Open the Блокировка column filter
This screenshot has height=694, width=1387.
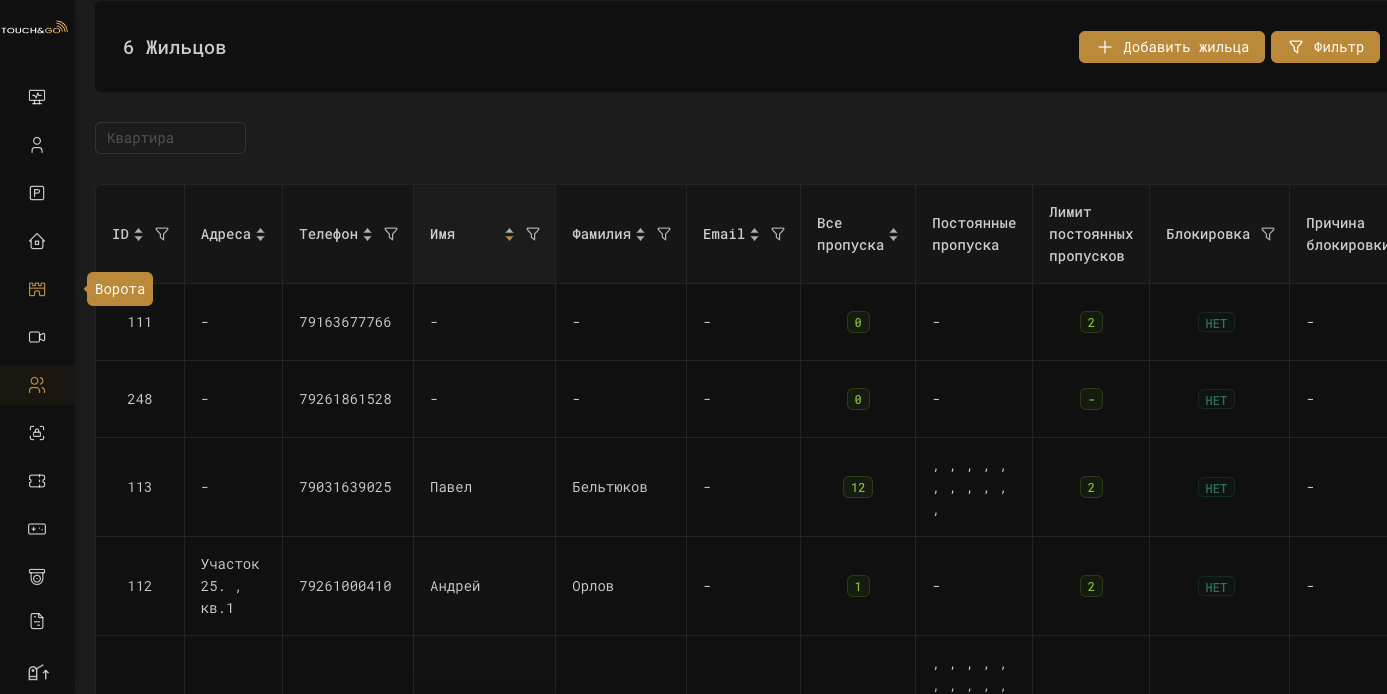click(1268, 234)
